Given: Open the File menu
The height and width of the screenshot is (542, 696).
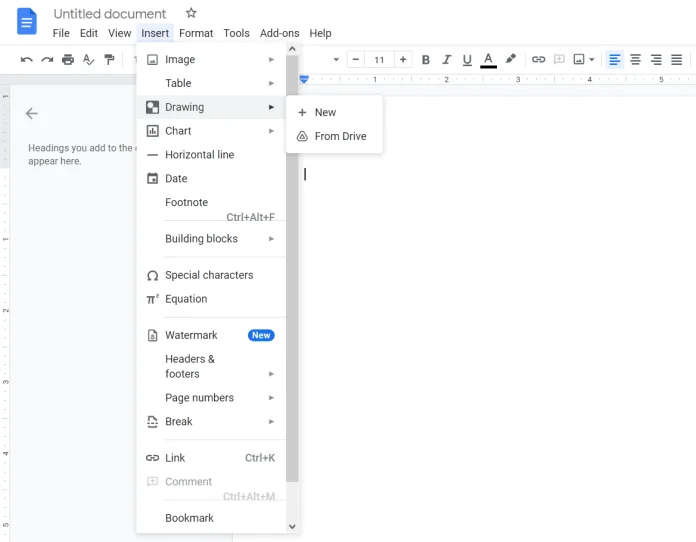Looking at the screenshot, I should [61, 33].
